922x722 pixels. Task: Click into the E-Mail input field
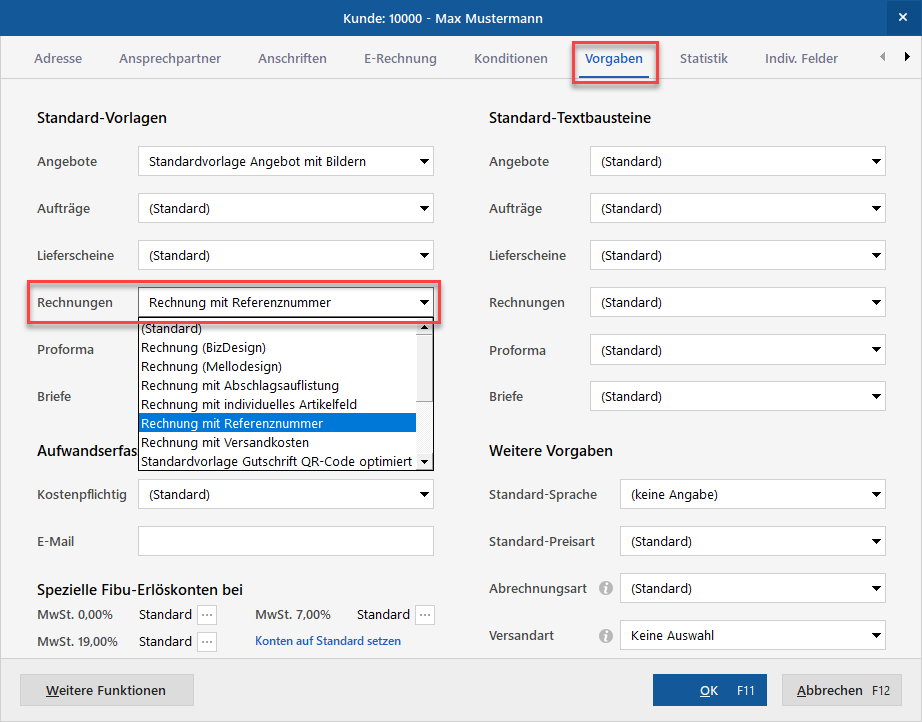[285, 542]
